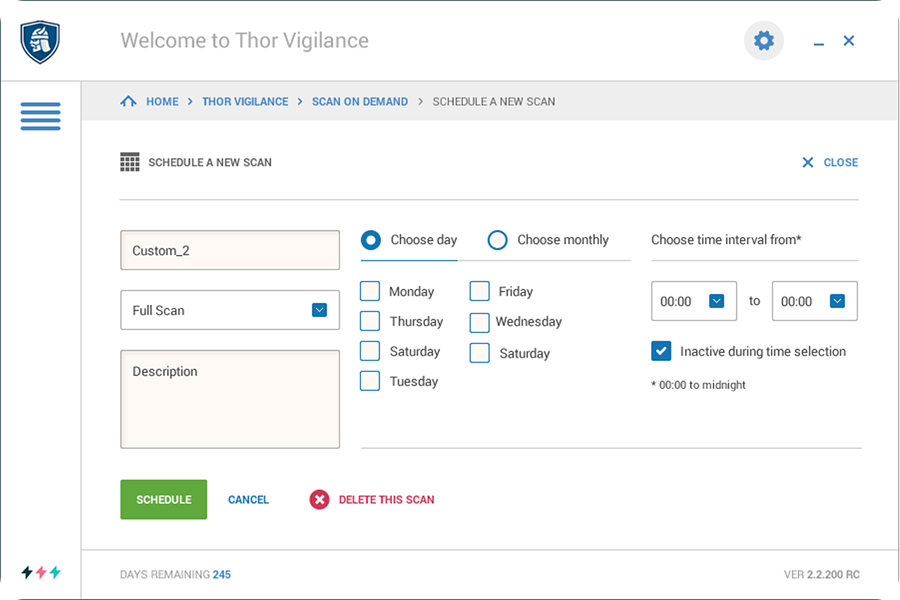Click the Welcome to Thor Vigilance title
The image size is (900, 600).
[x=245, y=41]
